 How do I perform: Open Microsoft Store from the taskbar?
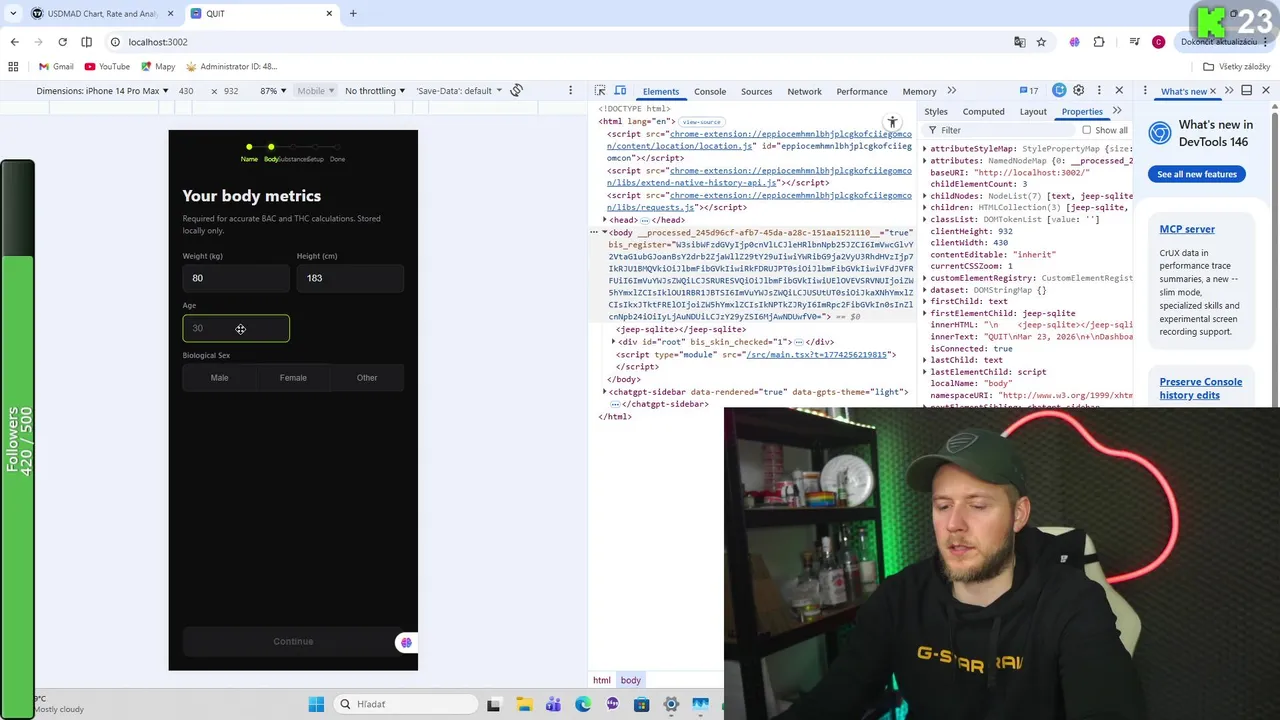click(642, 704)
